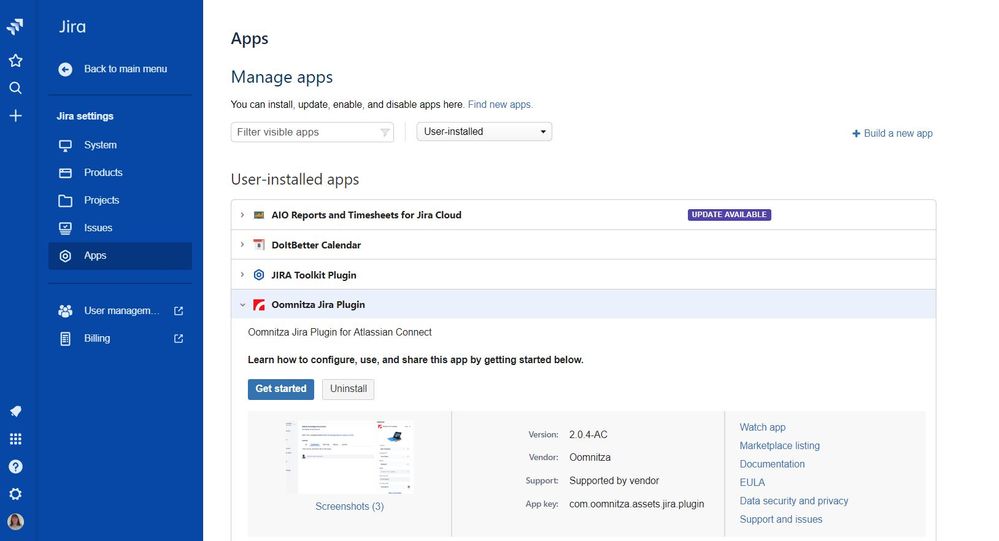Click the Issues list icon
This screenshot has height=541, width=999.
(65, 228)
